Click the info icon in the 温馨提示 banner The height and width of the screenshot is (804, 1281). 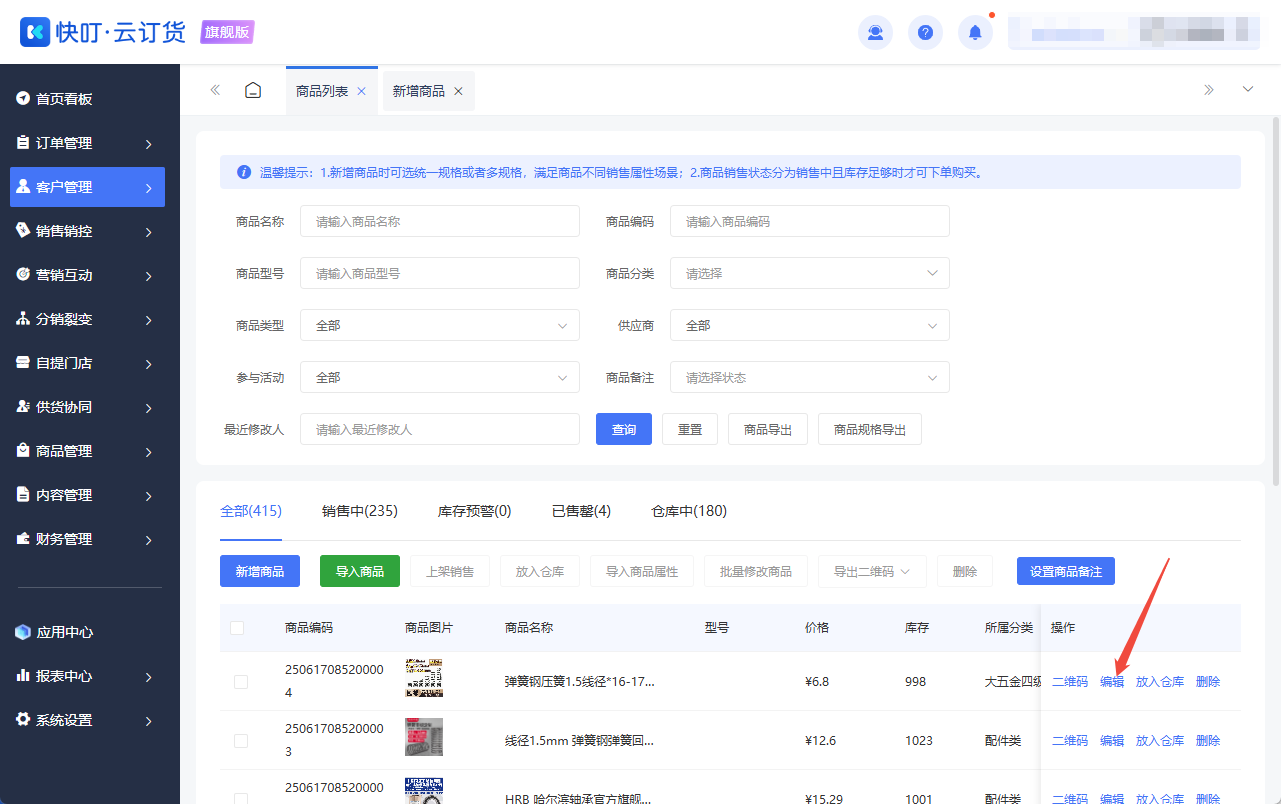click(243, 172)
